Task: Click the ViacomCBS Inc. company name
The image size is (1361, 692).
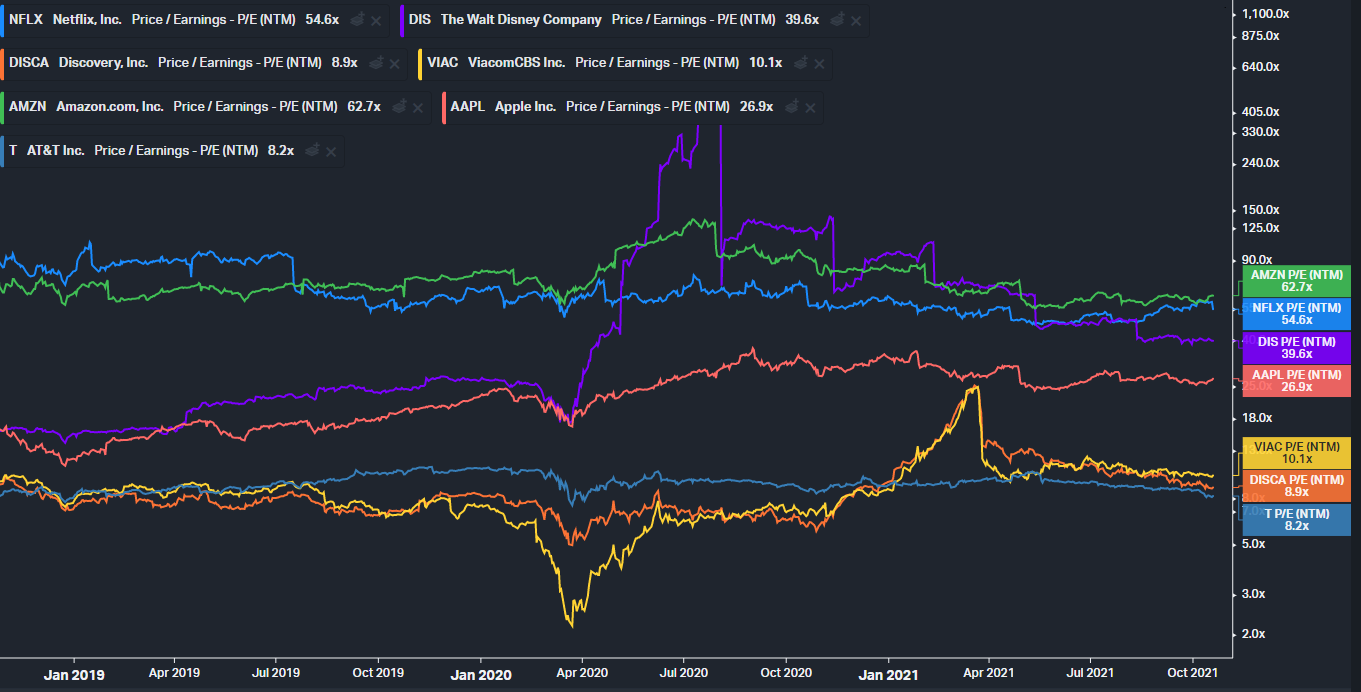Action: click(x=517, y=63)
